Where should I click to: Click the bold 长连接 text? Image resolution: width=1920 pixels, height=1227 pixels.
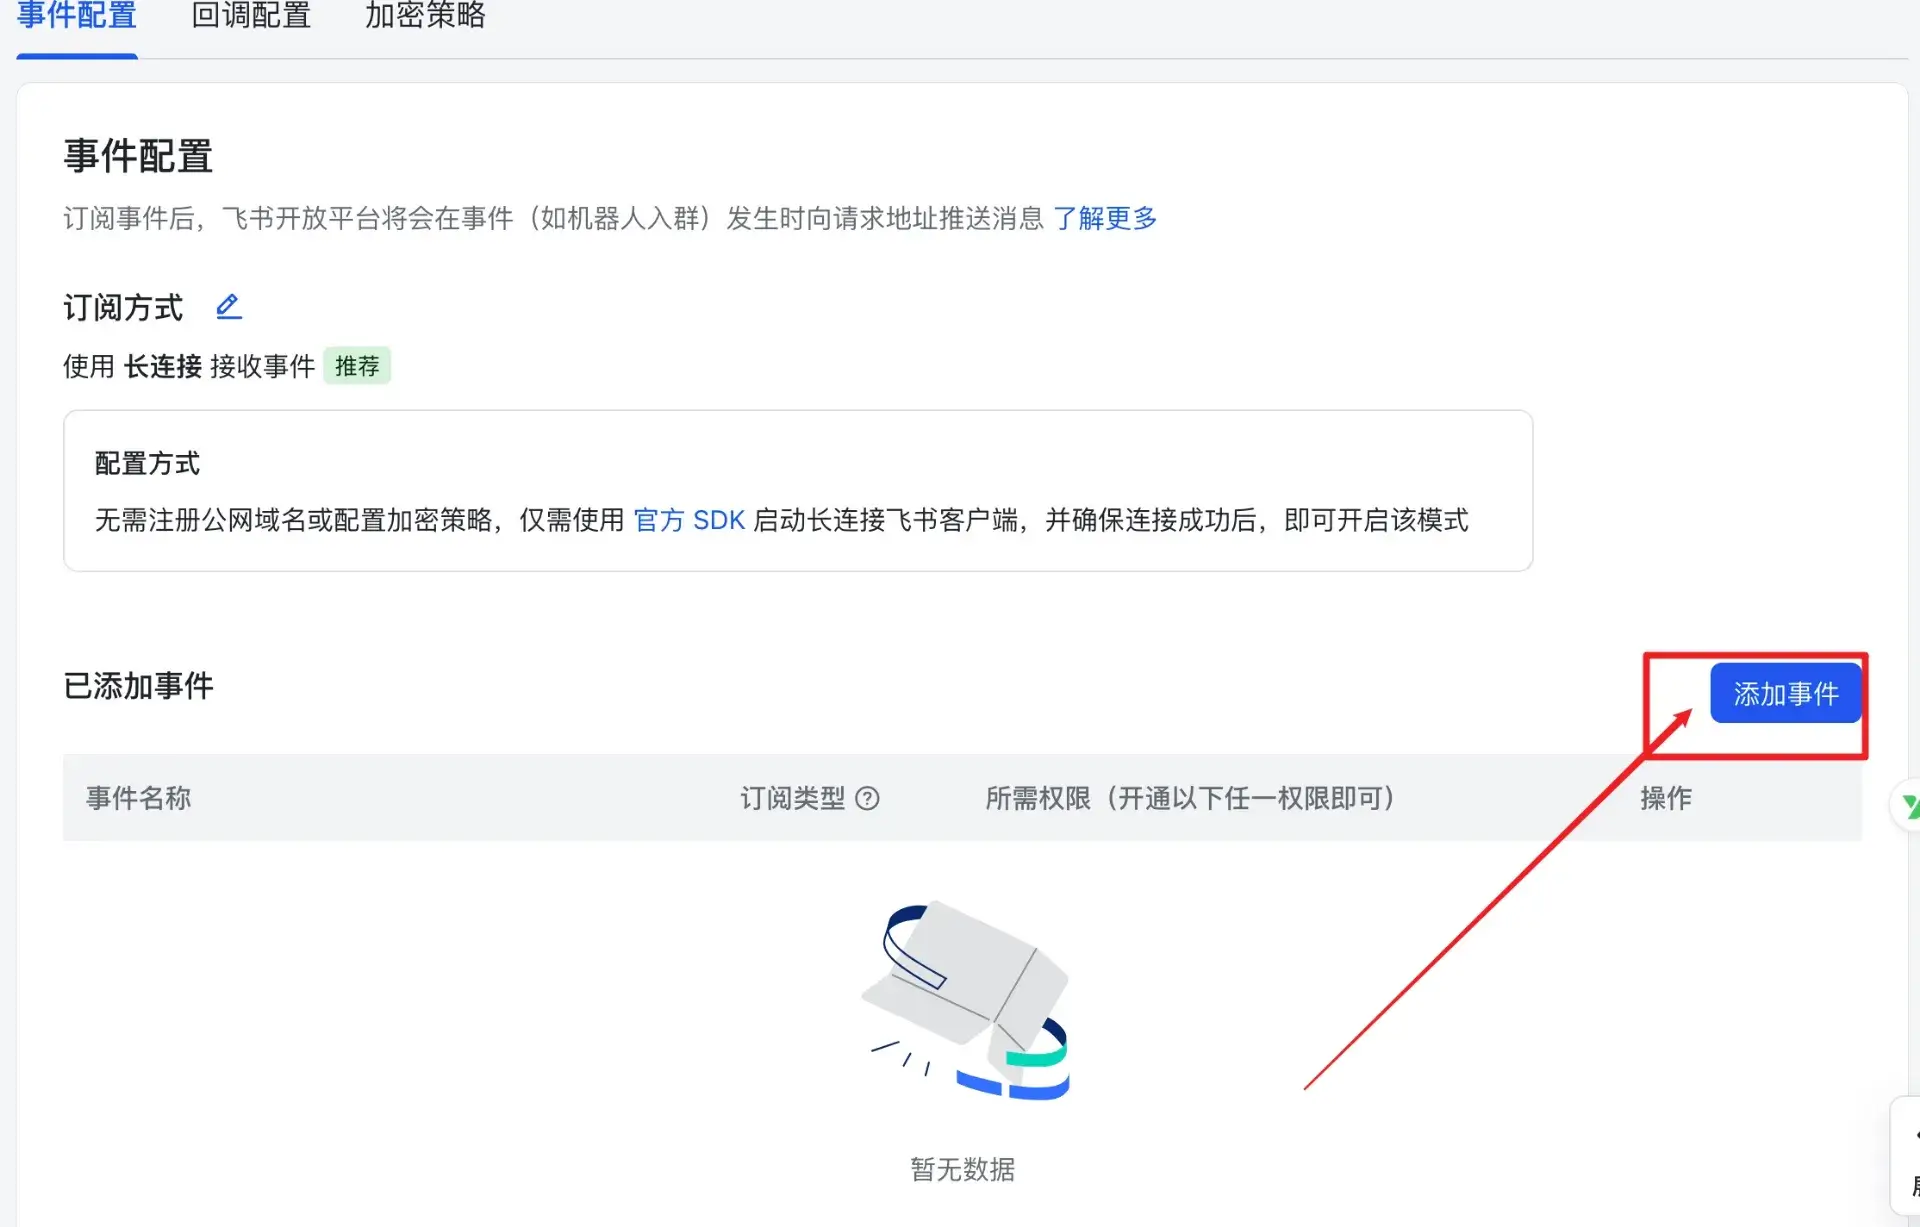pos(163,366)
